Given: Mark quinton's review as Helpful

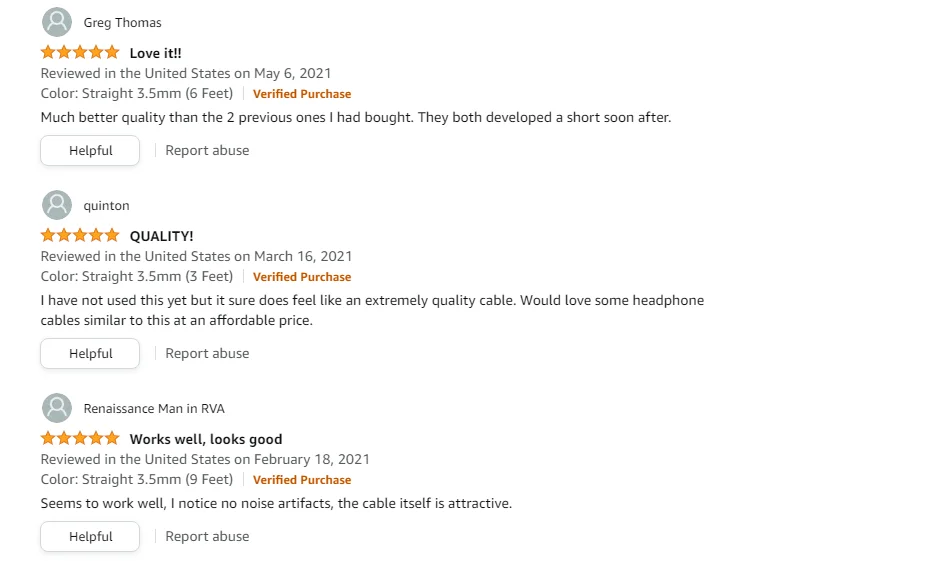Looking at the screenshot, I should pos(90,354).
